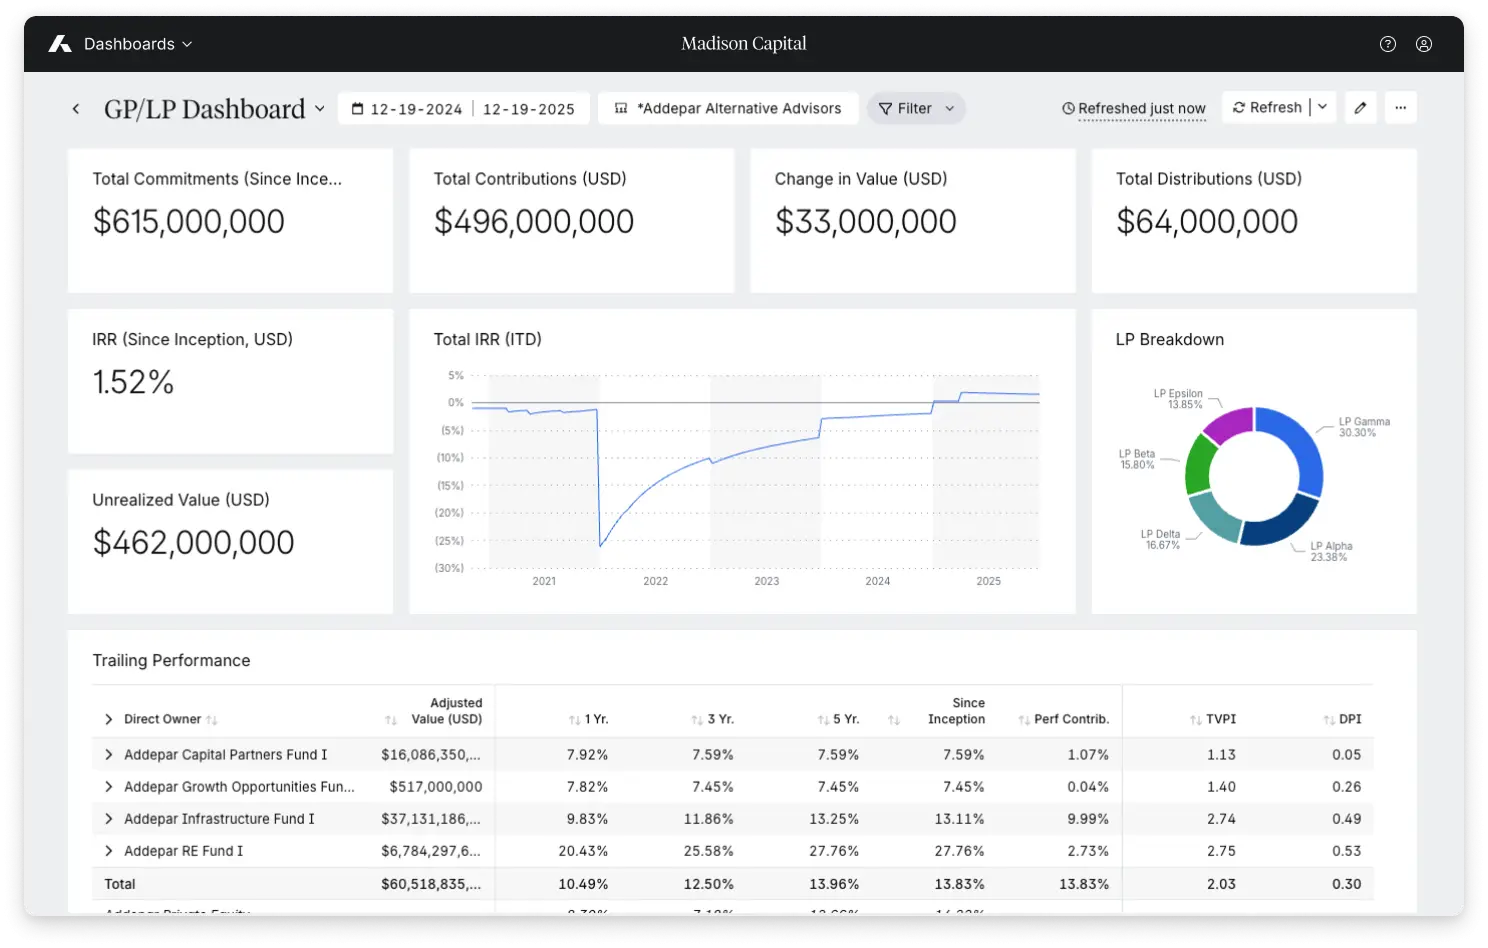Viewport: 1488px width, 948px height.
Task: Click the 9.99% Perf Contrib. cell
Action: 1088,819
